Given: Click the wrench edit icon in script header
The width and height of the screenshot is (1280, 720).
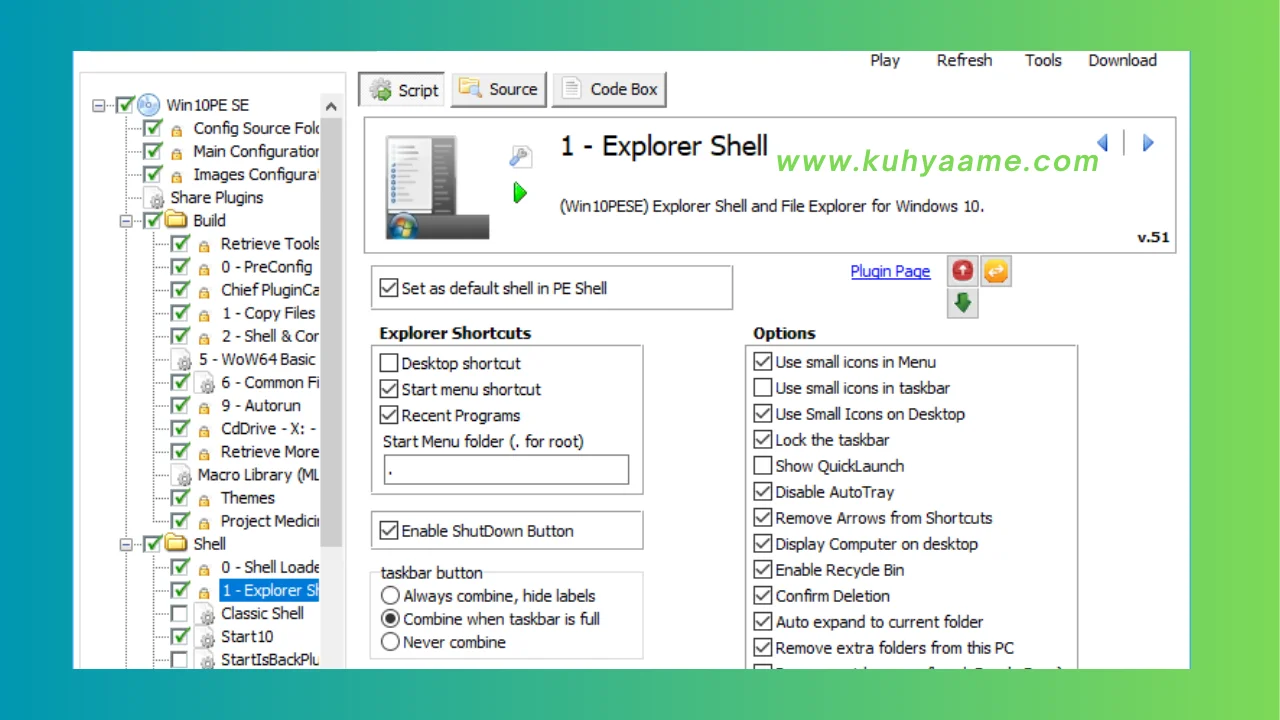Looking at the screenshot, I should [x=519, y=156].
